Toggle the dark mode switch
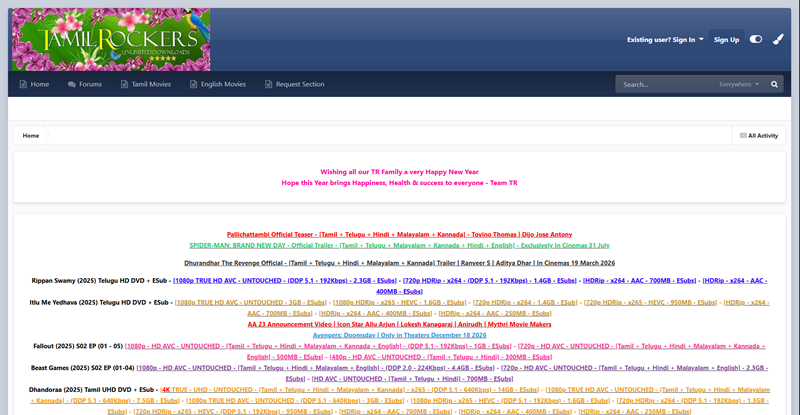 coord(756,39)
